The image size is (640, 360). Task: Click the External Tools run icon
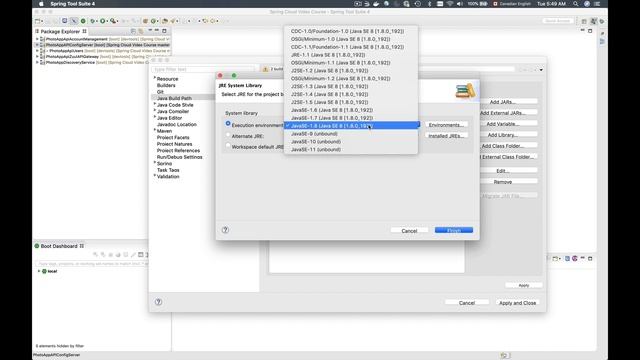pyautogui.click(x=113, y=21)
